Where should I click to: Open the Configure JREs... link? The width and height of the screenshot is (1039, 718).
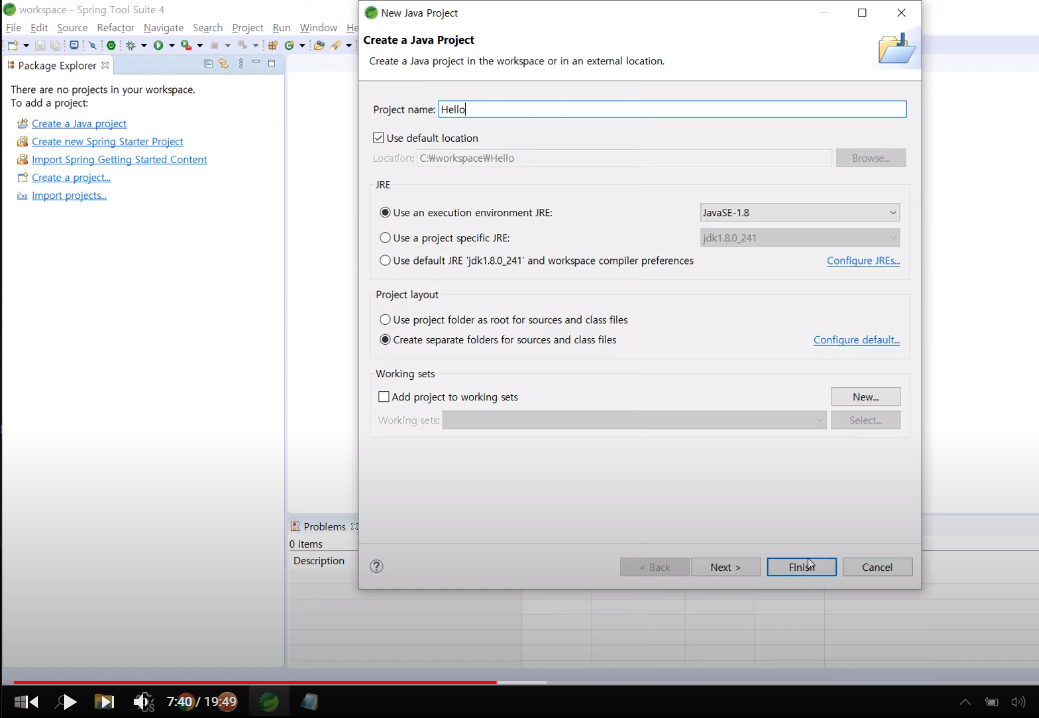[863, 260]
